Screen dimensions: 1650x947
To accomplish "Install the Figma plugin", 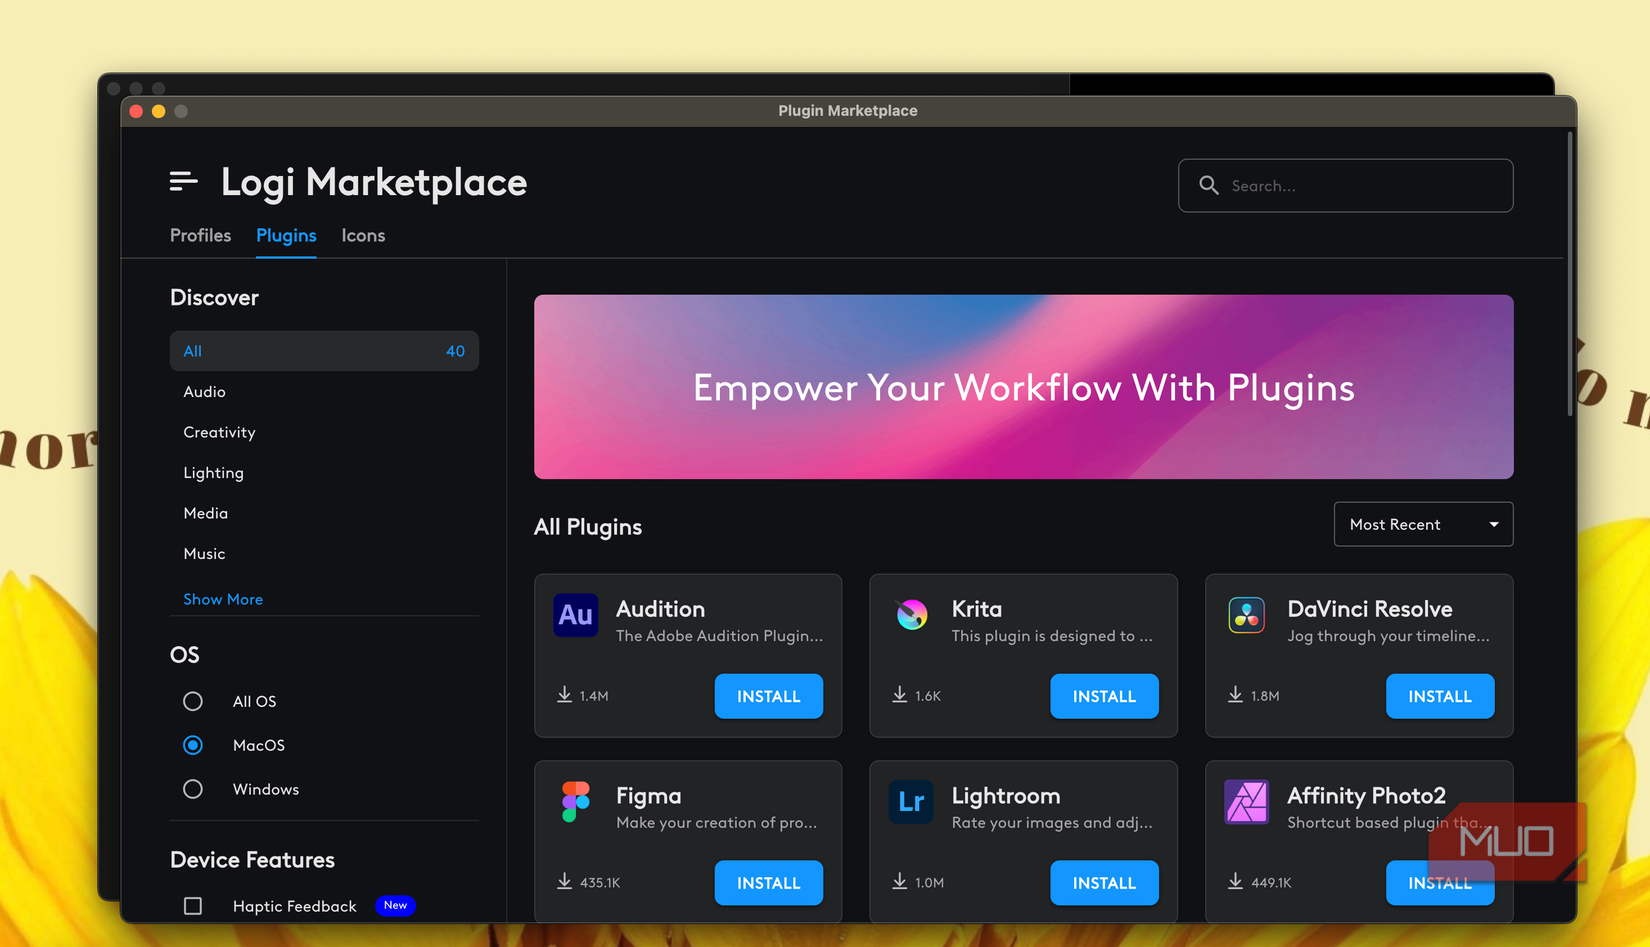I will pyautogui.click(x=769, y=883).
